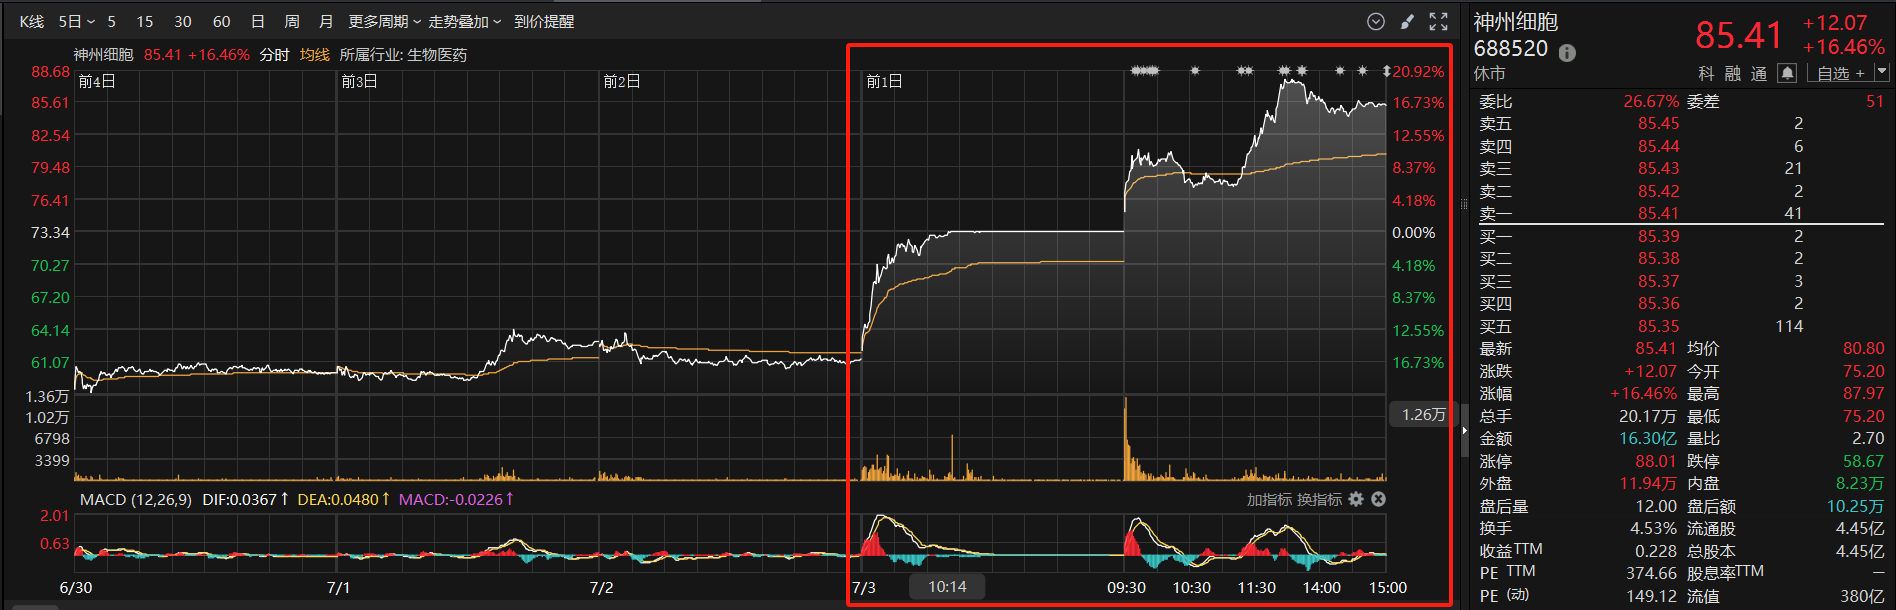Viewport: 1896px width, 610px height.
Task: Click the brush drawing tool icon
Action: pyautogui.click(x=1407, y=22)
